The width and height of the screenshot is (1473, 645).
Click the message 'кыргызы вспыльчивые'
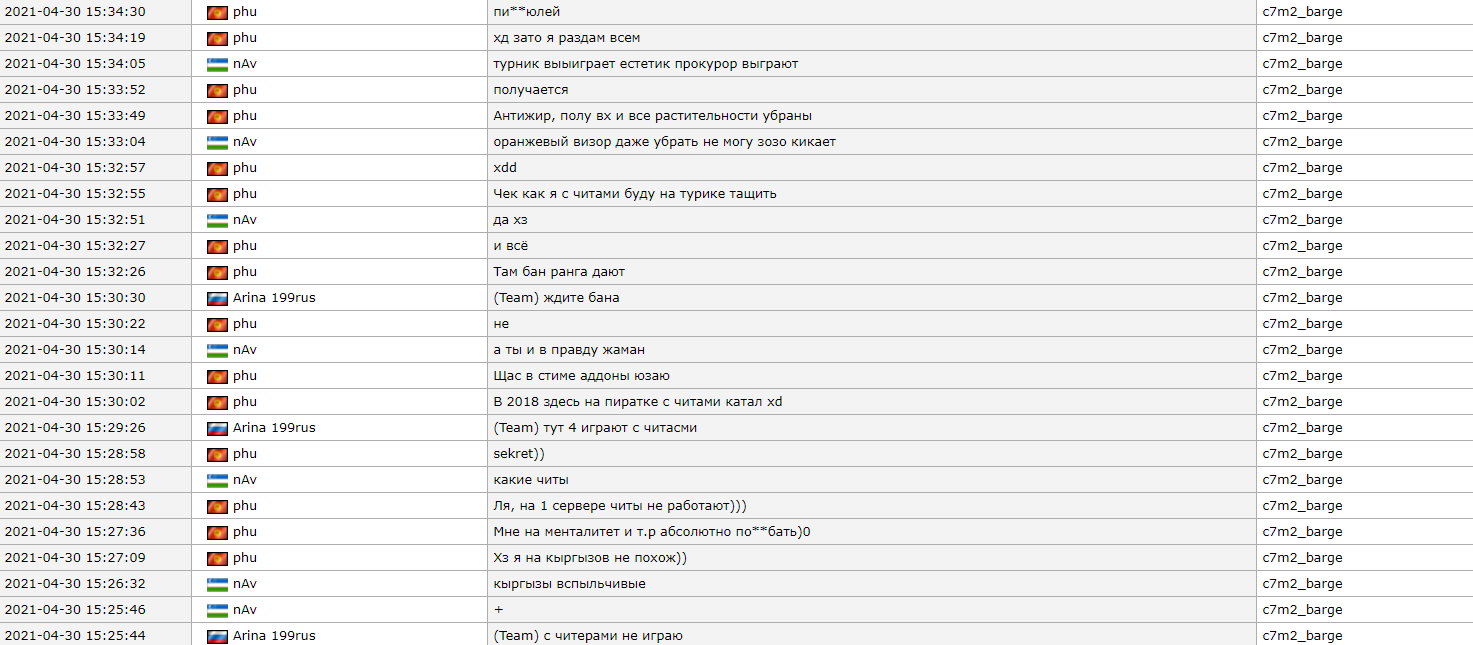point(569,584)
